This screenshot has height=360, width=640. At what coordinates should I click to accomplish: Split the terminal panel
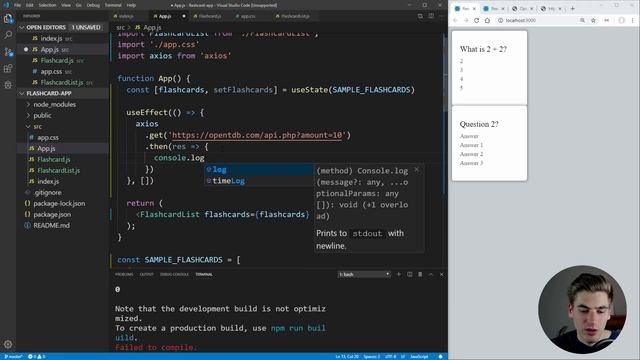click(409, 274)
